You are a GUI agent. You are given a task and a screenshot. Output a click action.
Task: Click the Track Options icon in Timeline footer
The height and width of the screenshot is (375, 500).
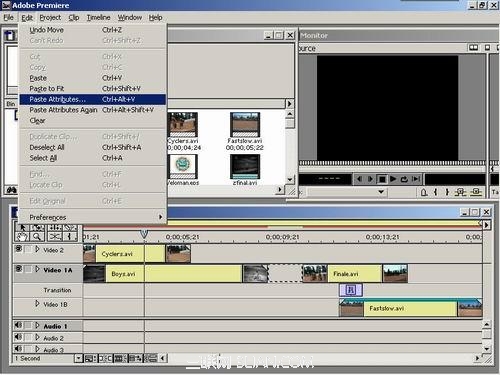tap(90, 359)
